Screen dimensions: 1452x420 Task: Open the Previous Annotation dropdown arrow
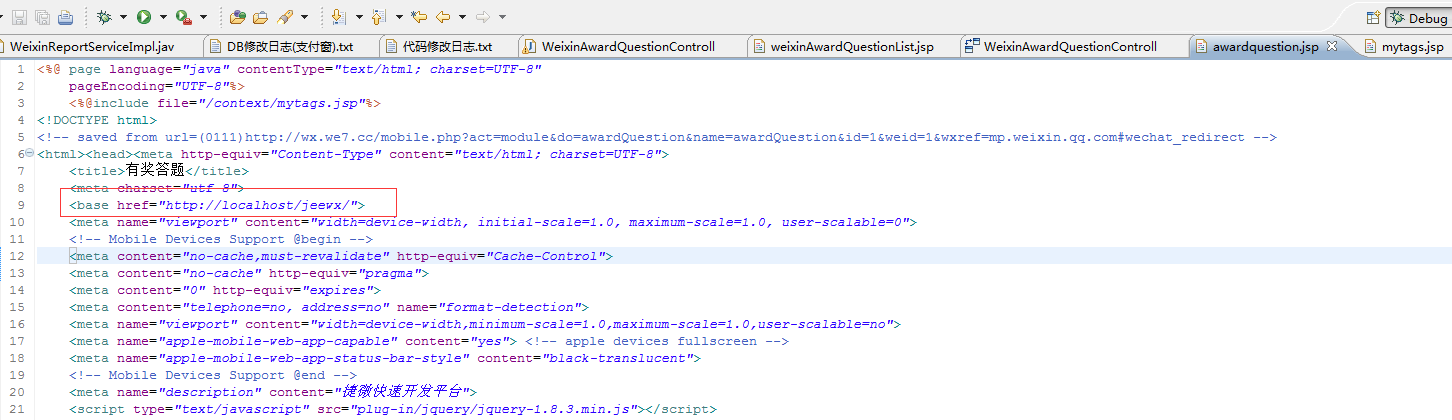point(399,17)
